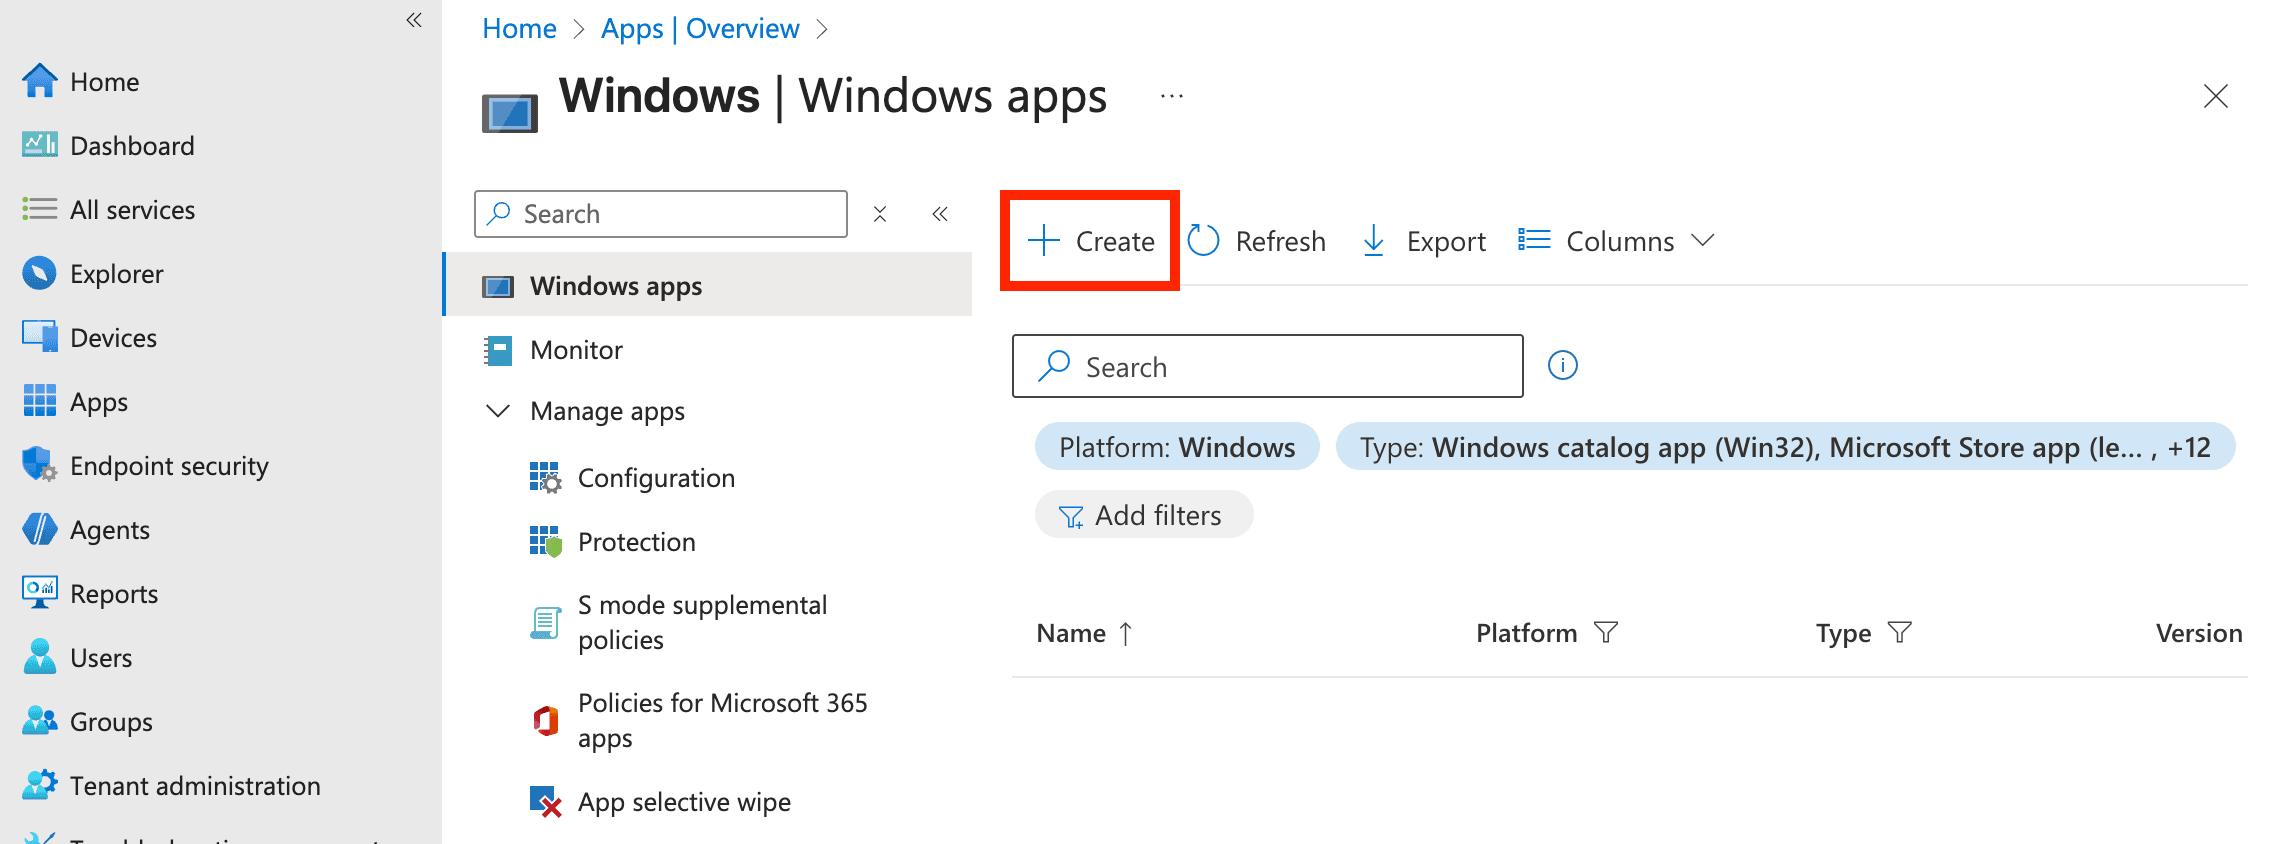Screen dimensions: 2284x844
Task: Click the Export button label
Action: point(1446,241)
